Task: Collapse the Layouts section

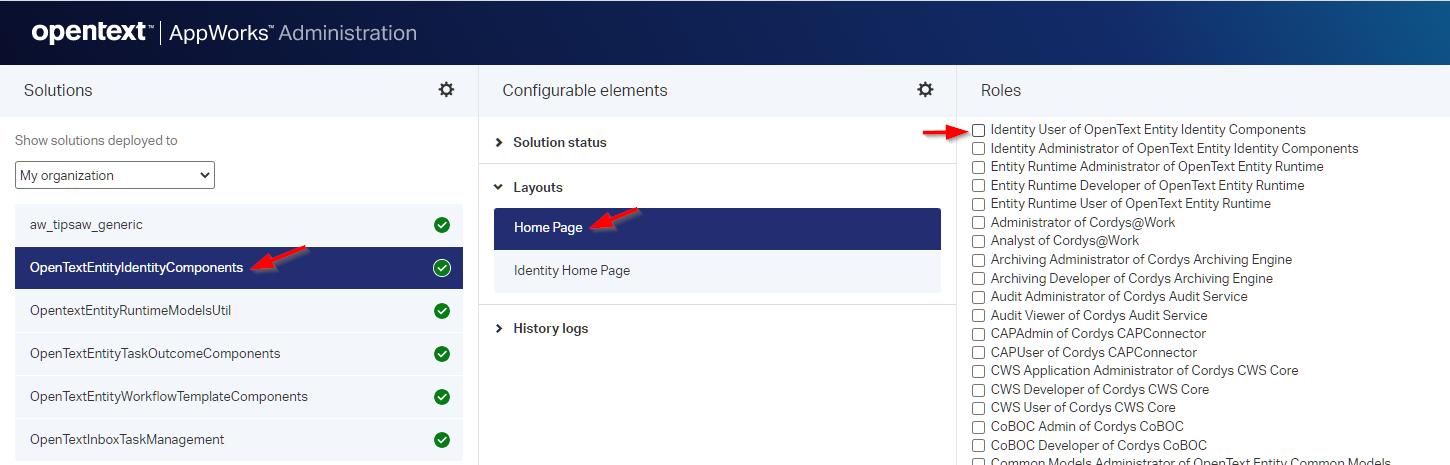Action: click(x=537, y=188)
